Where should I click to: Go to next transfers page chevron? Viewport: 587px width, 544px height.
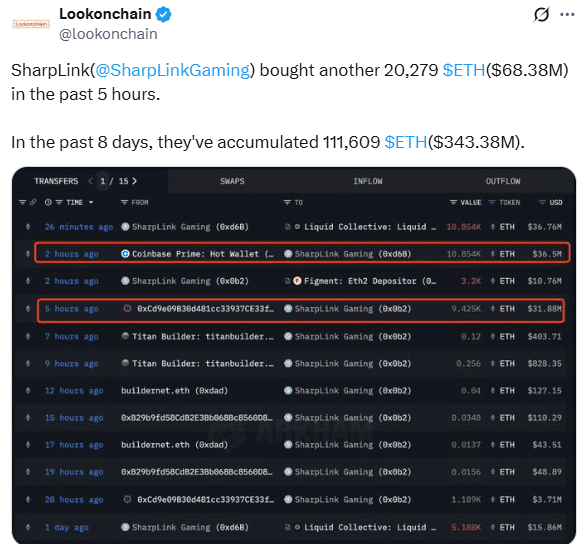click(135, 181)
